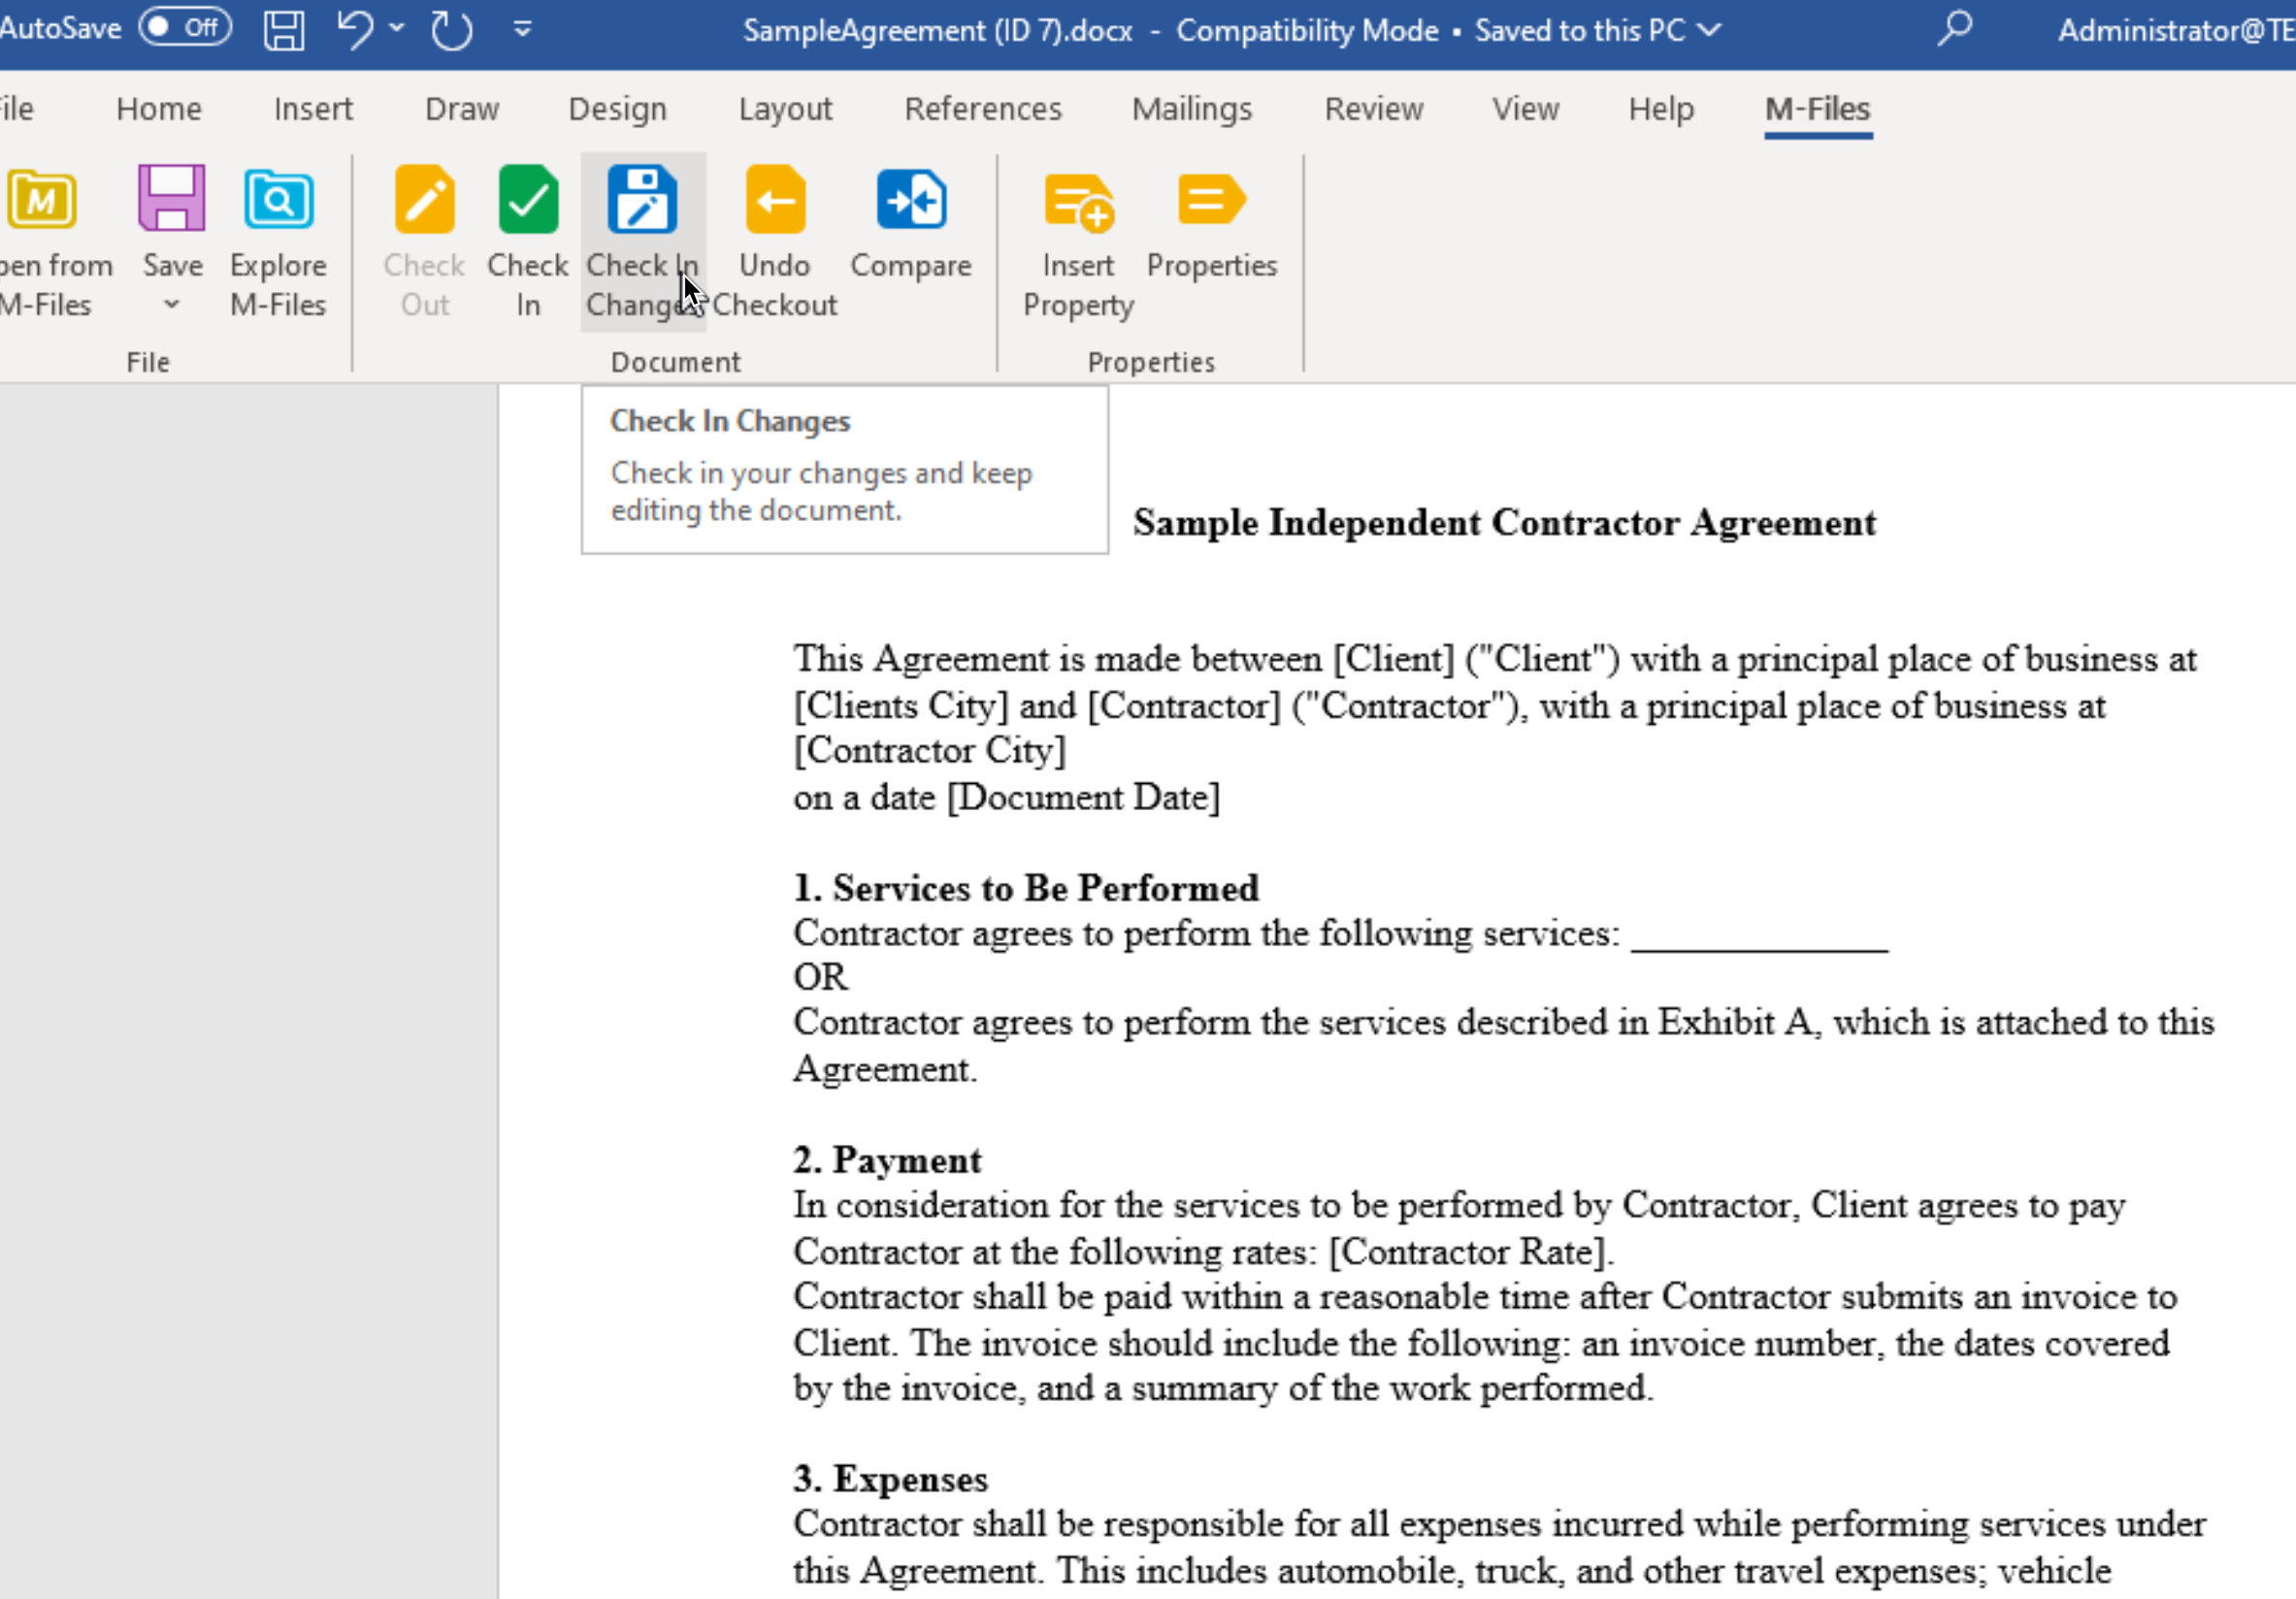Click the Administrator account name

tap(2175, 30)
